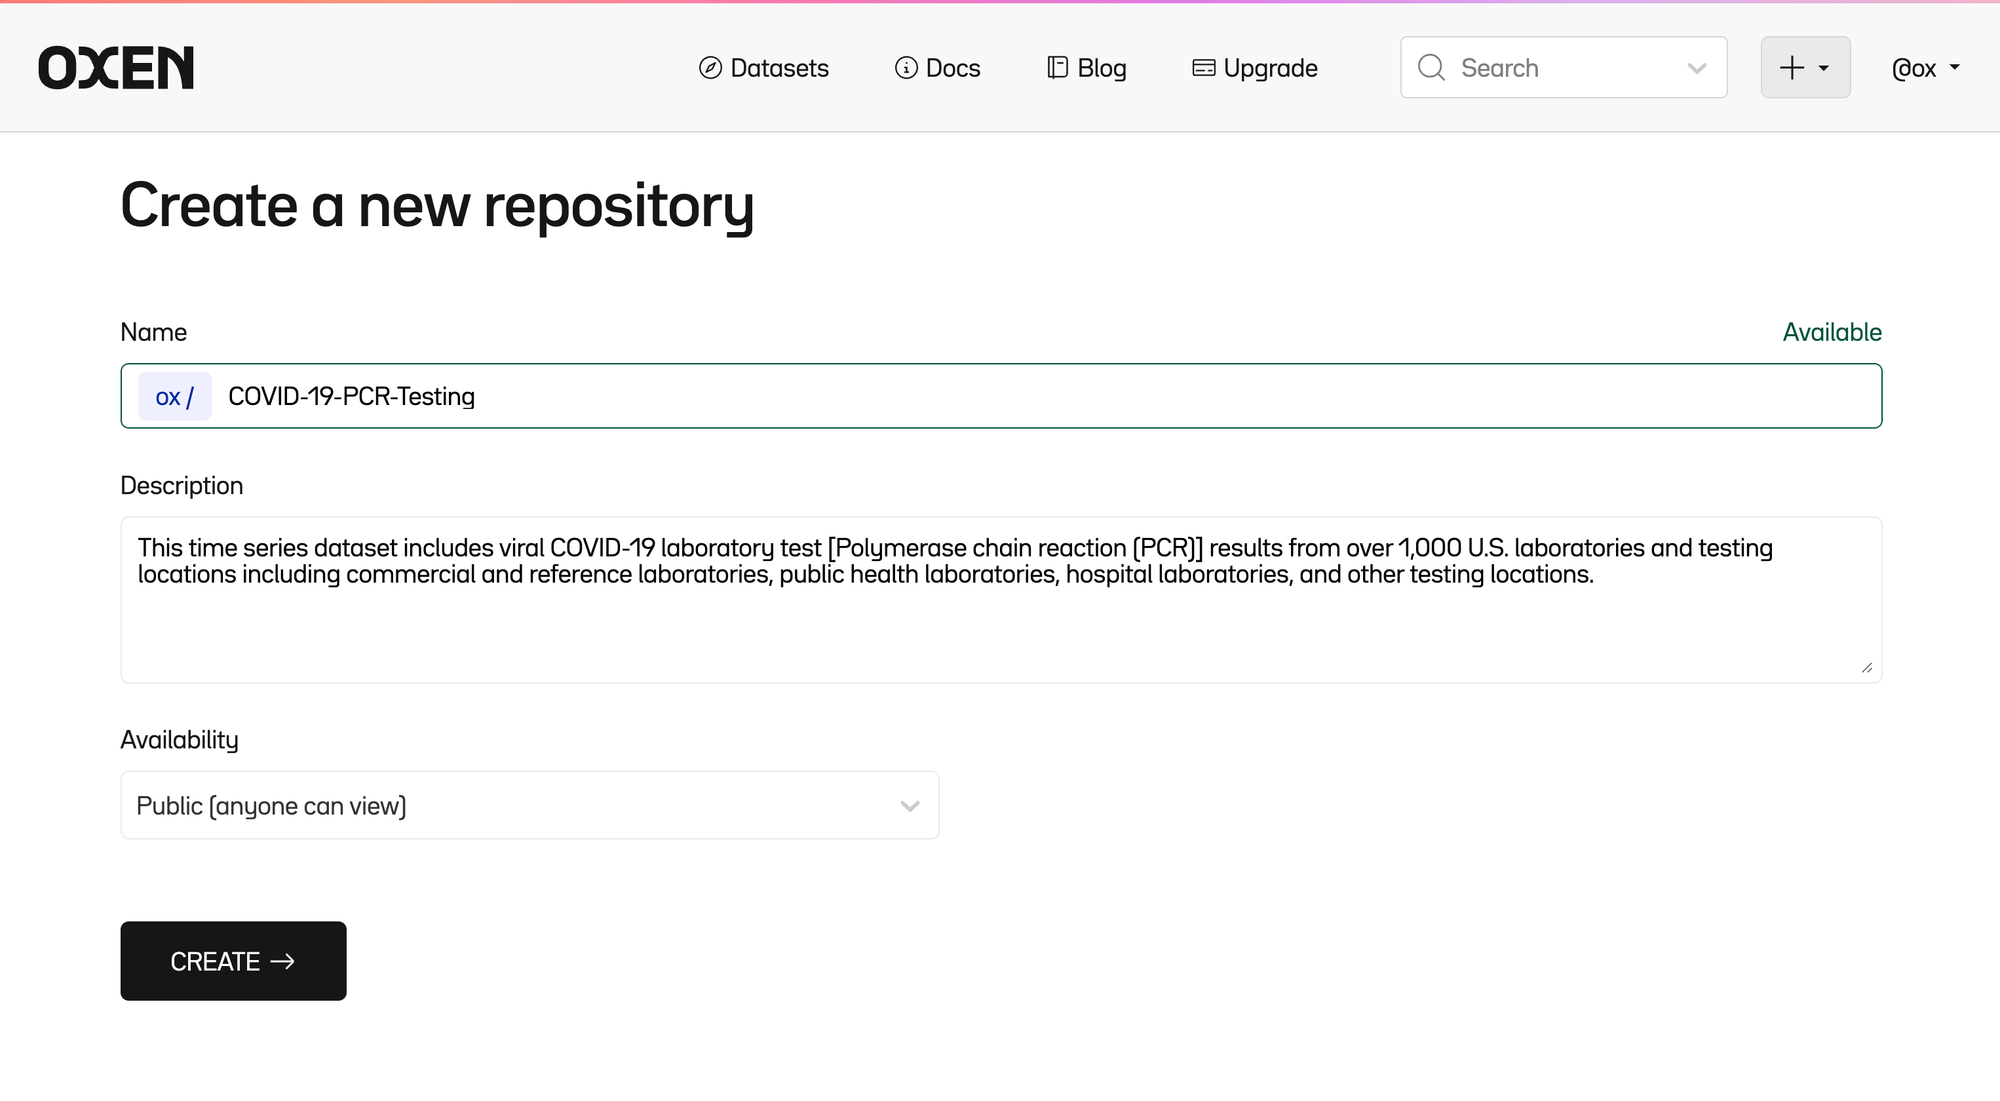This screenshot has width=2000, height=1101.
Task: Click the card icon beside Upgrade
Action: tap(1204, 68)
